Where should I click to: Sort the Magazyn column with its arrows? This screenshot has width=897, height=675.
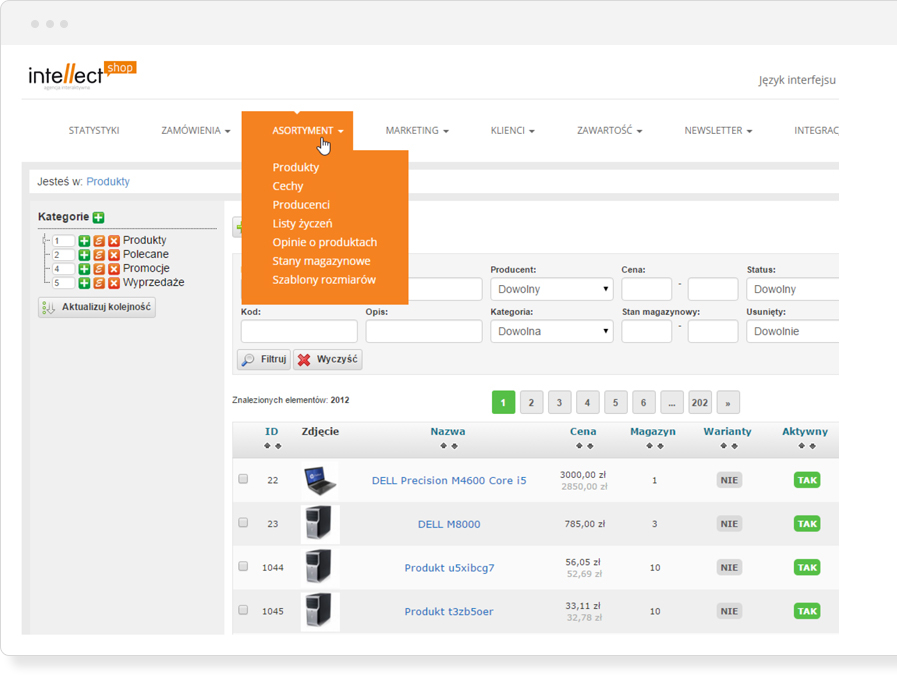click(654, 446)
